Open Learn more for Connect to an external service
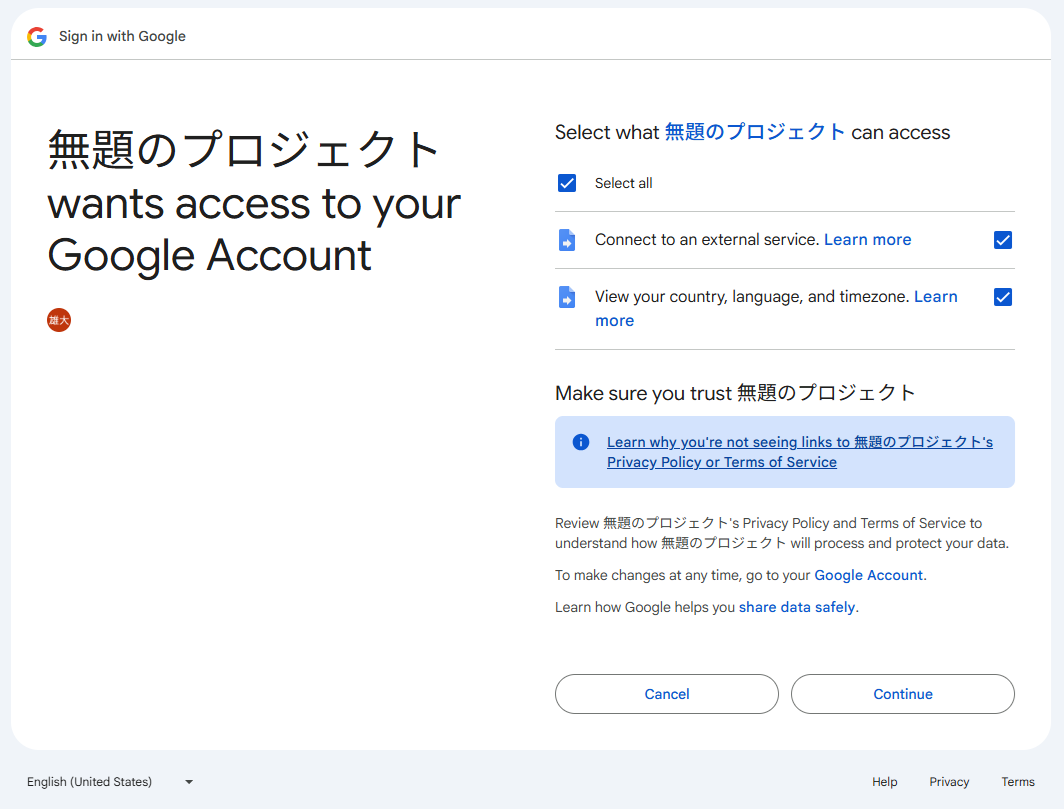Screen dimensions: 1064x809 867,240
